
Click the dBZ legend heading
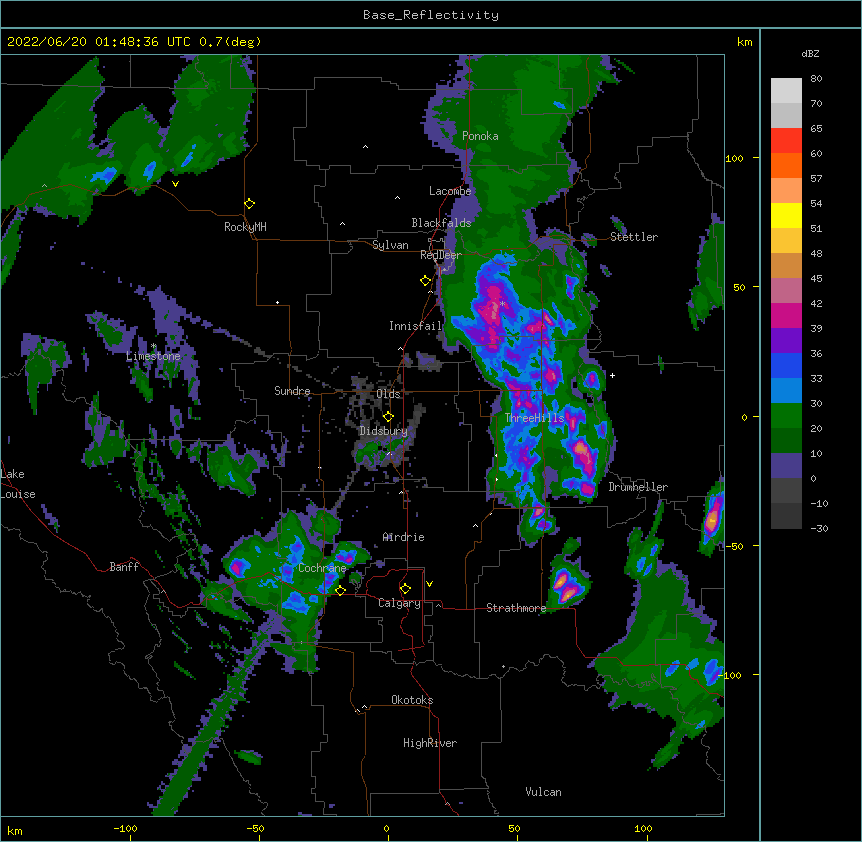810,53
